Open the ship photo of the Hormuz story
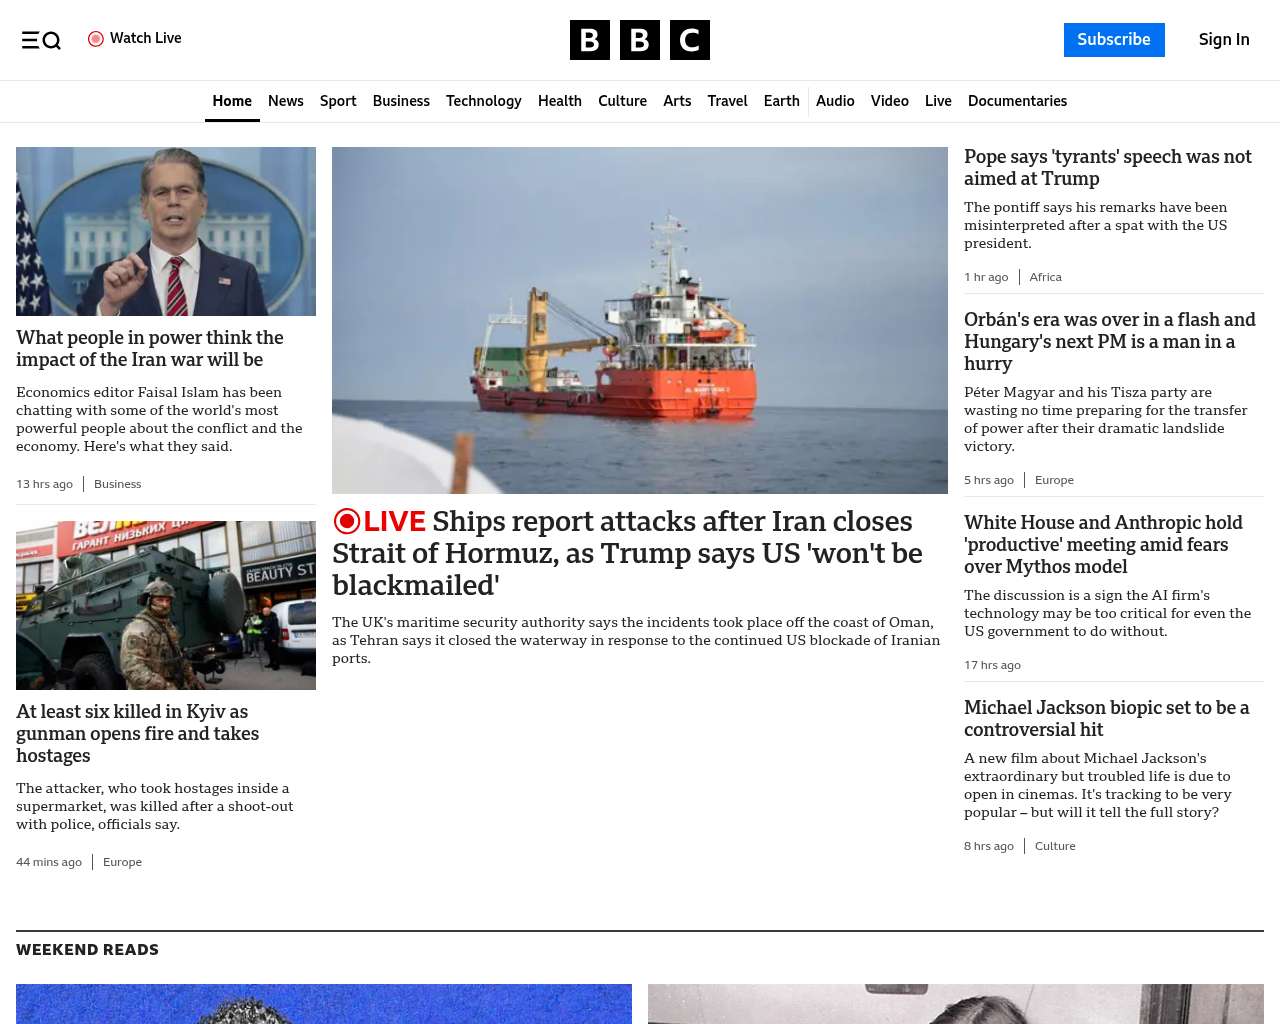This screenshot has width=1280, height=1024. point(639,320)
